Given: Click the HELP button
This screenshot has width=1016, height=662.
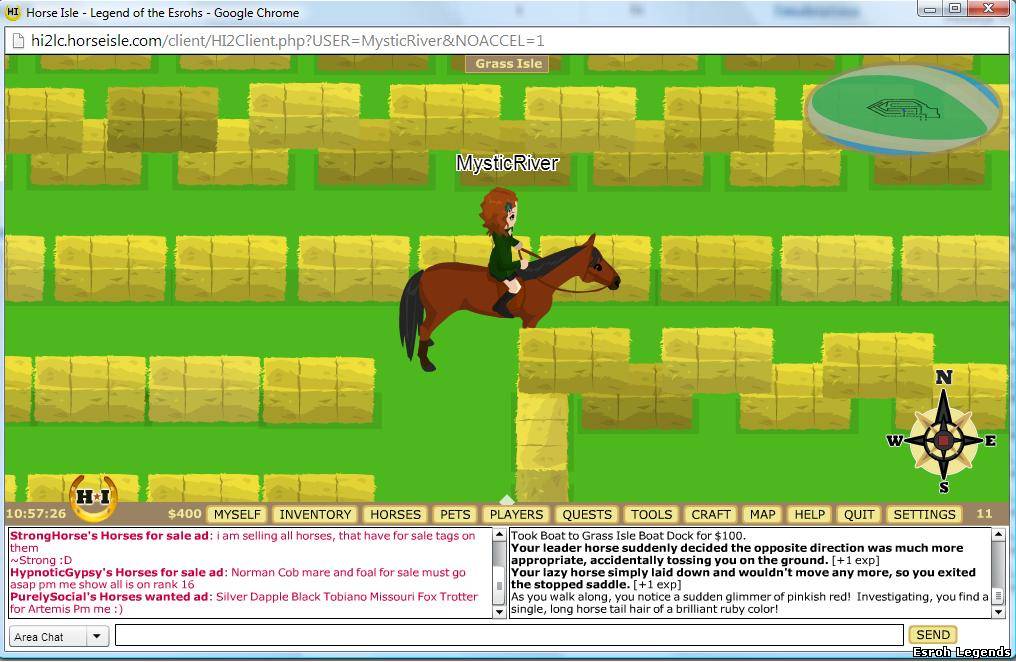Looking at the screenshot, I should click(x=809, y=514).
